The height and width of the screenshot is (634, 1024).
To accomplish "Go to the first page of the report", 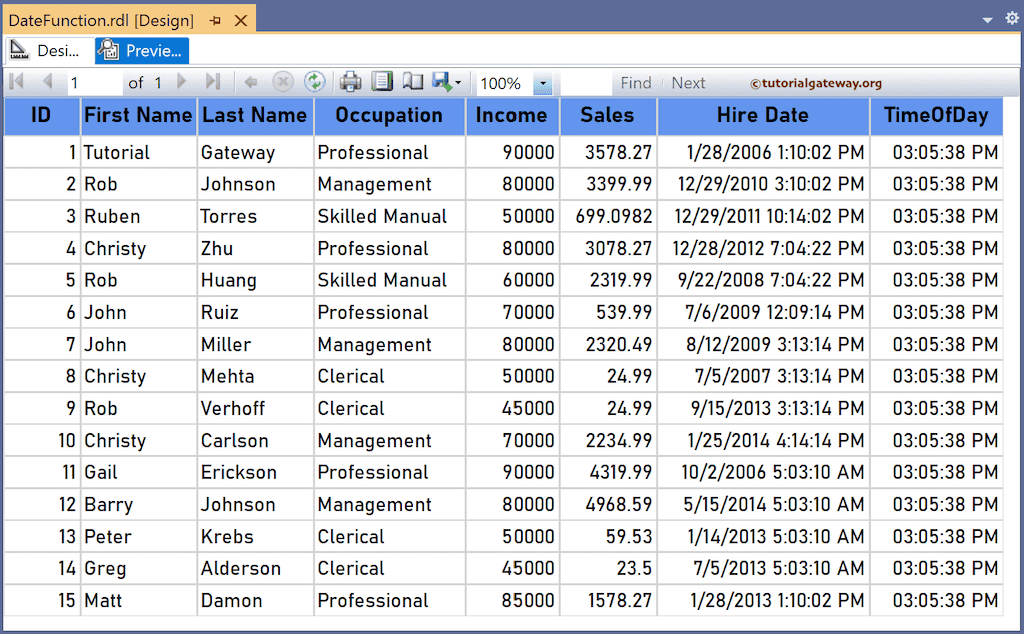I will click(x=16, y=83).
